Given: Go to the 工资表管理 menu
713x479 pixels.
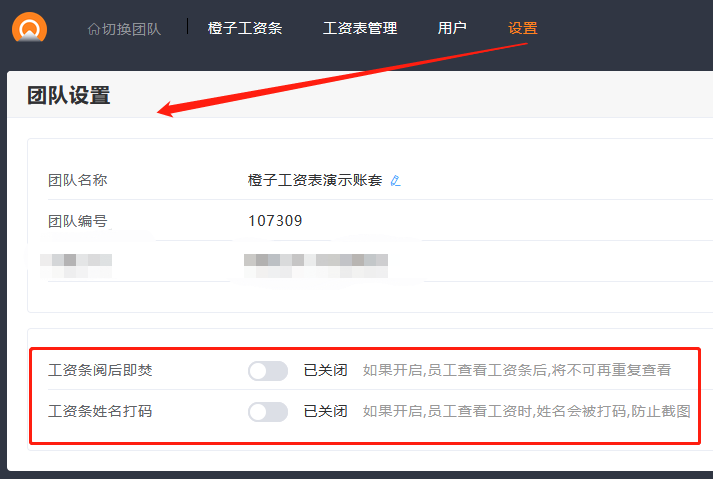Looking at the screenshot, I should pyautogui.click(x=360, y=28).
